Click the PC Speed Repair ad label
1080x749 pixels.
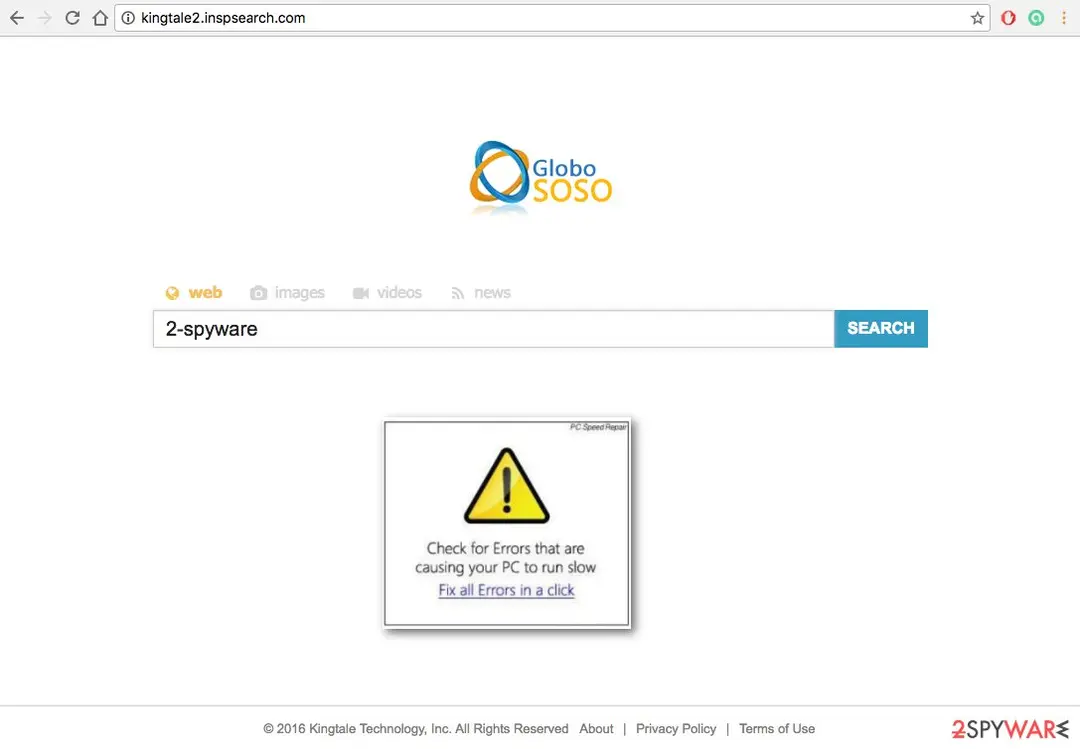coord(598,427)
